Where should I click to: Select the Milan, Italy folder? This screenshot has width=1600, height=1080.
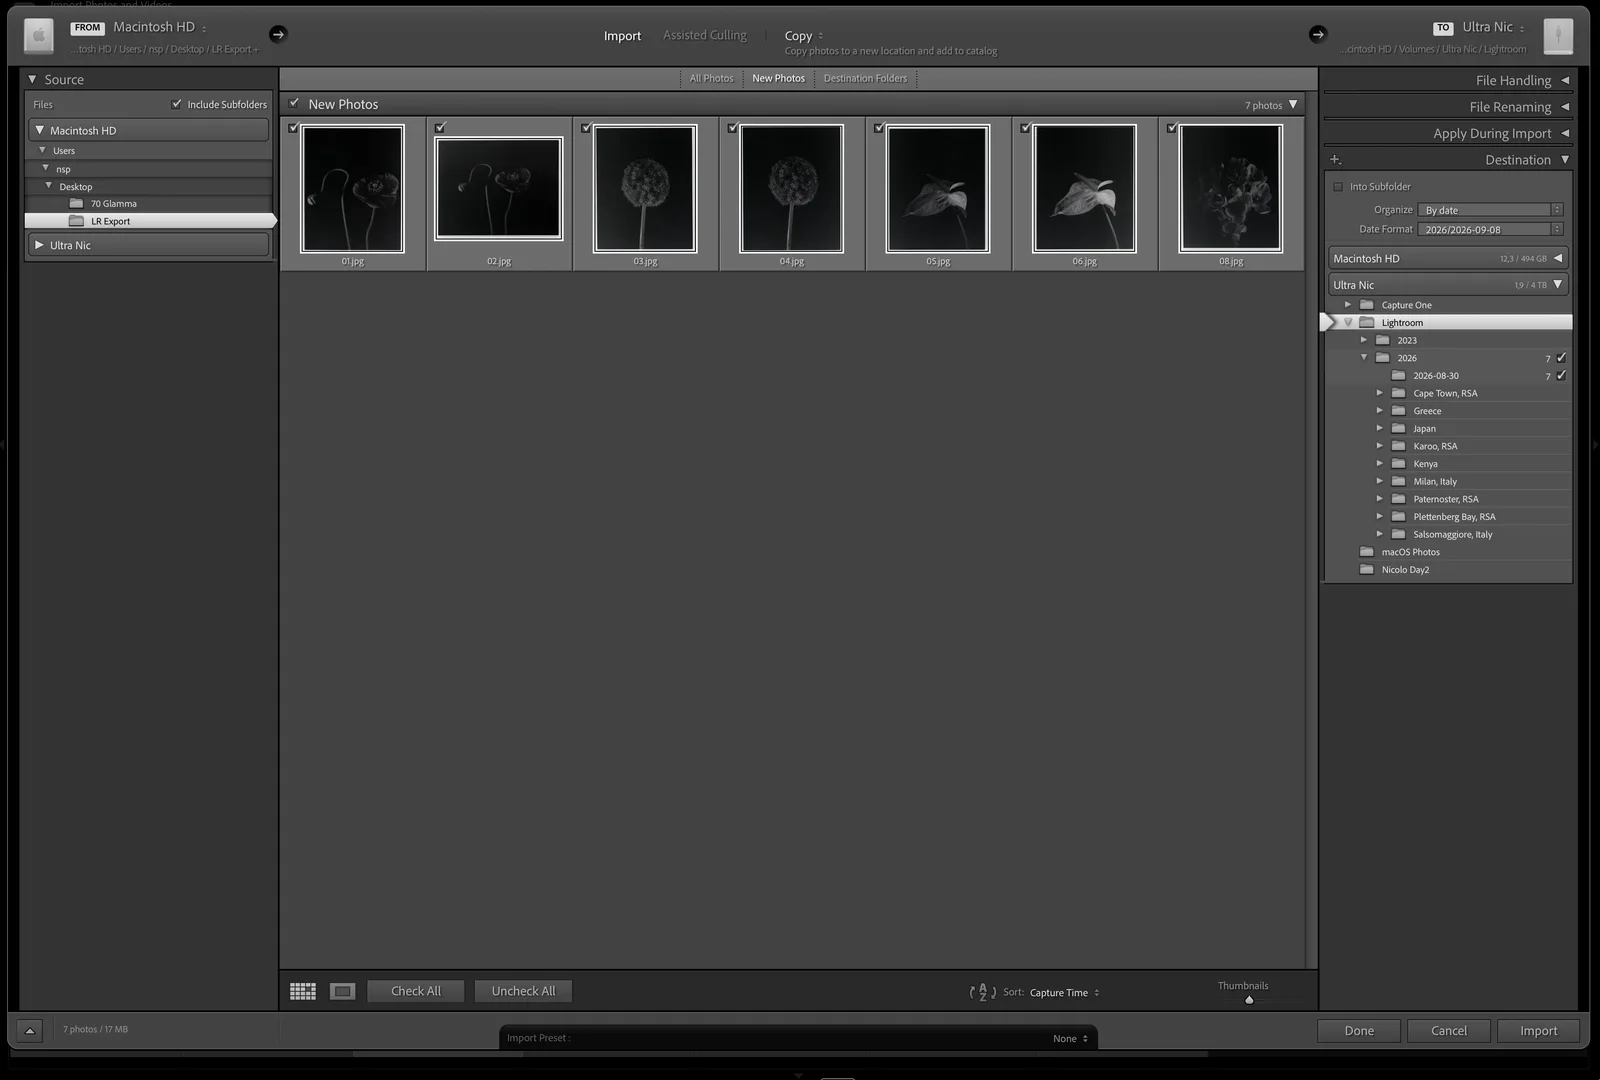[x=1435, y=482]
